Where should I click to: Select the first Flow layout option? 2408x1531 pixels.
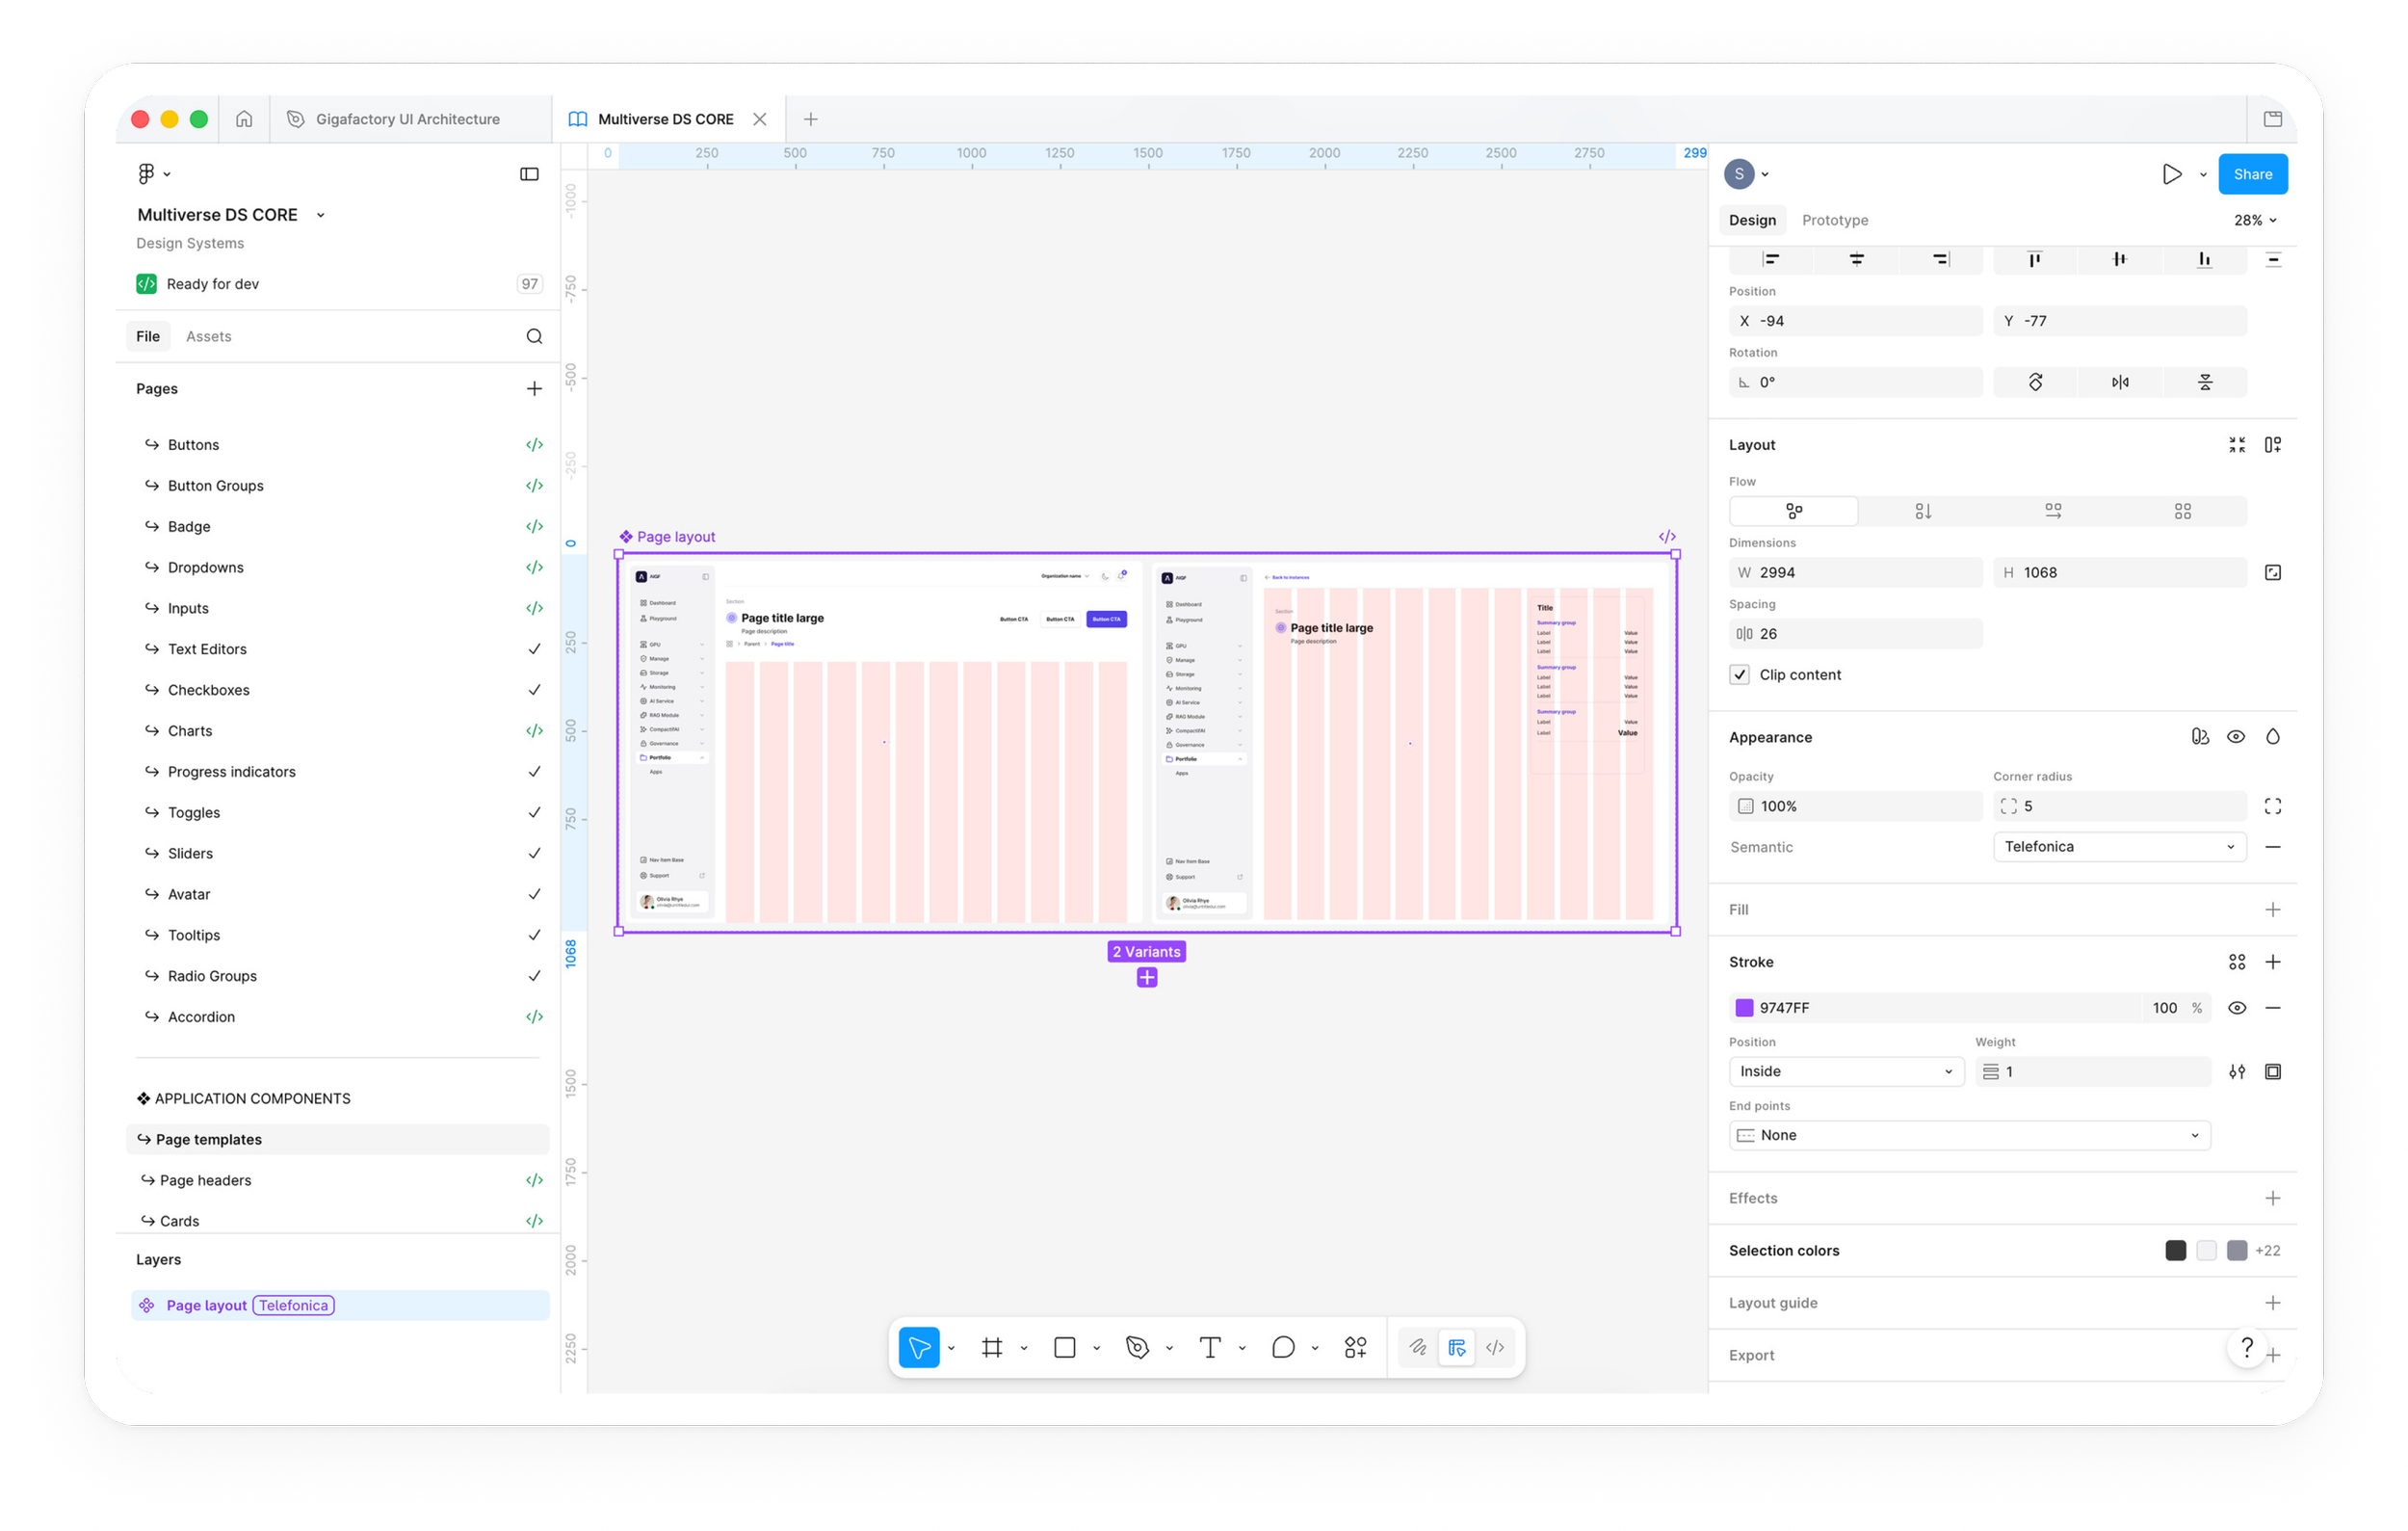click(x=1794, y=511)
